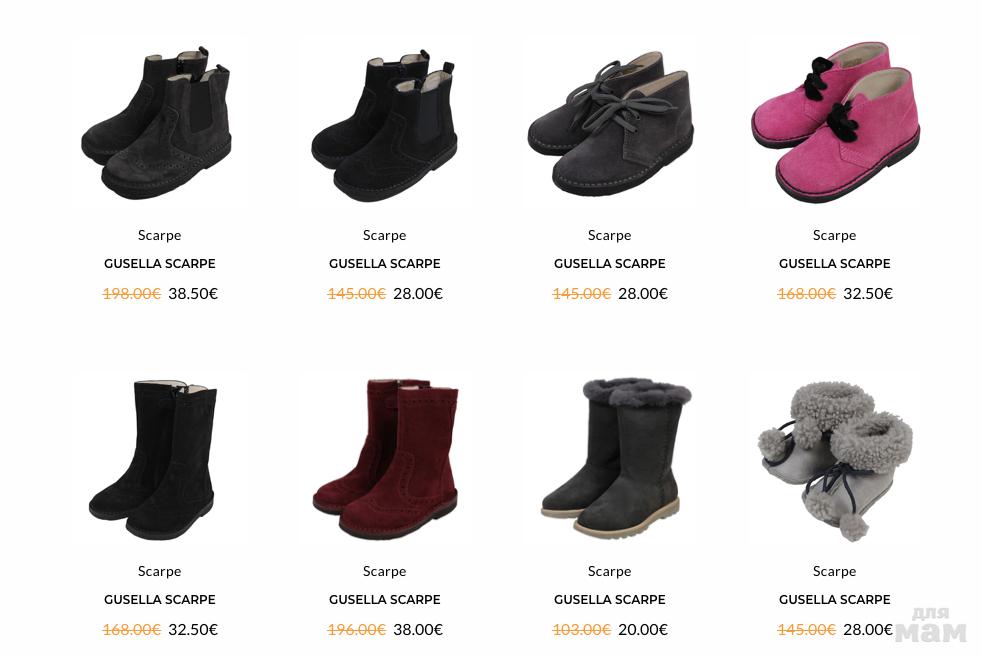
Task: View the fur-trimmed dark grey boots image
Action: pos(609,458)
